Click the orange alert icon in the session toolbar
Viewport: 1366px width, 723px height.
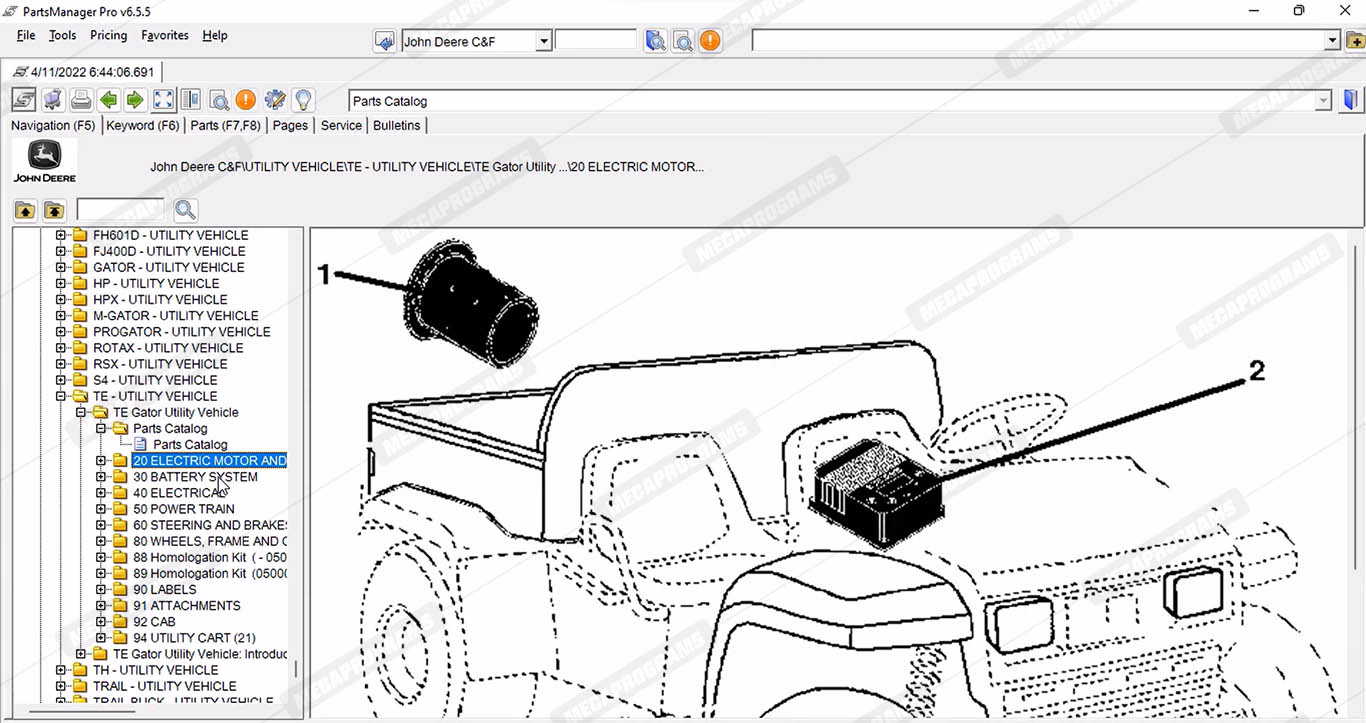246,100
